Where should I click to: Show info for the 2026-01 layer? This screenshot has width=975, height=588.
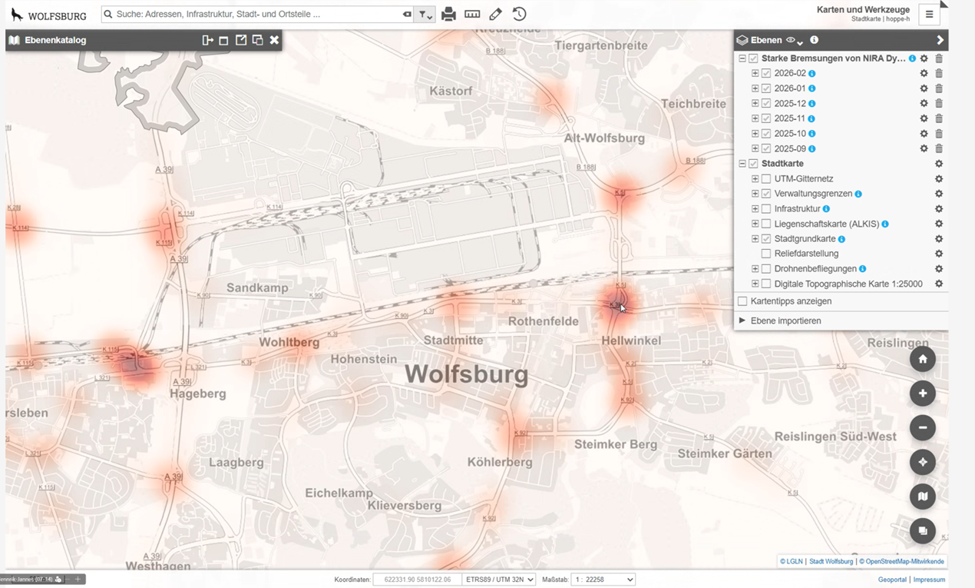pyautogui.click(x=812, y=89)
